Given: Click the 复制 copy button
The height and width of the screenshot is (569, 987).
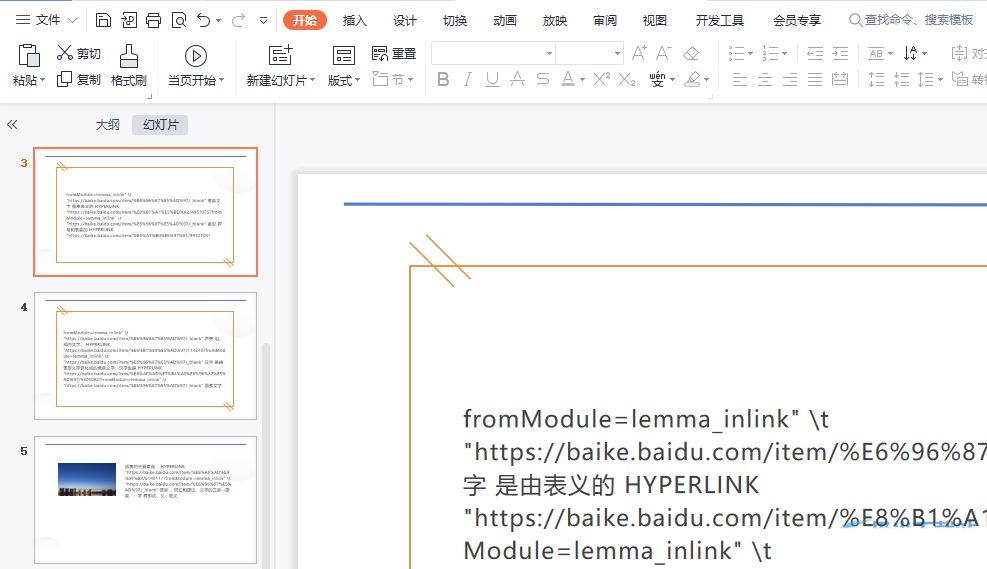Looking at the screenshot, I should point(79,79).
